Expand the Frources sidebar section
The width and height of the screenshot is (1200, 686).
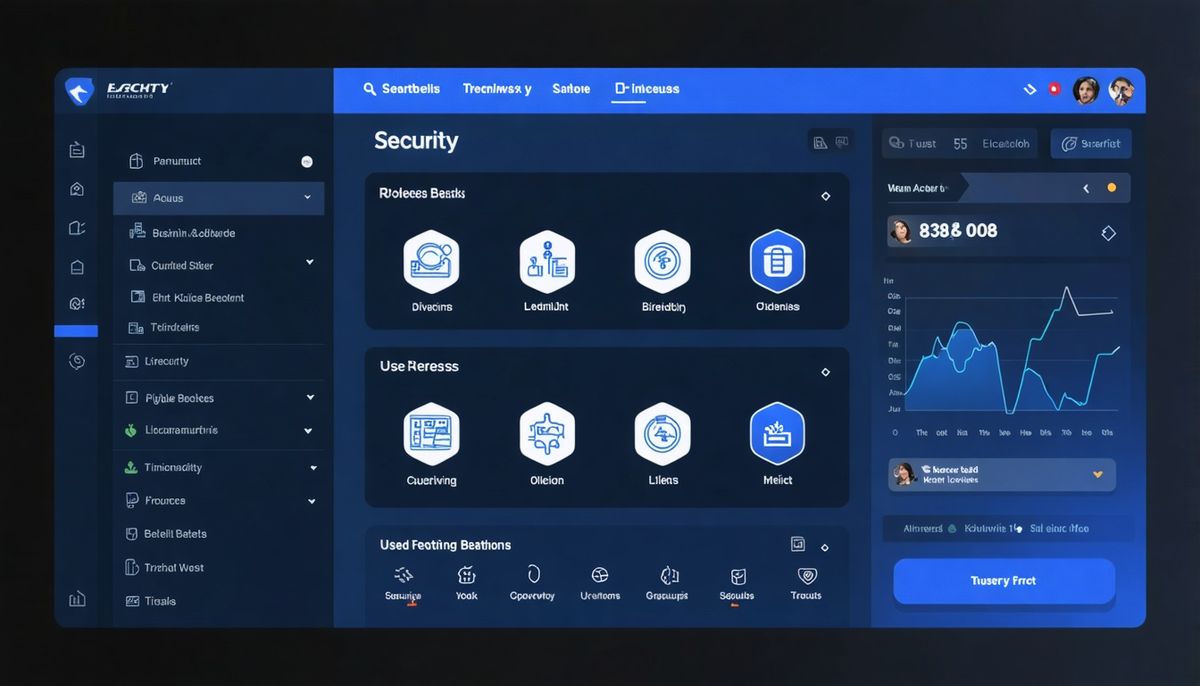(x=312, y=501)
